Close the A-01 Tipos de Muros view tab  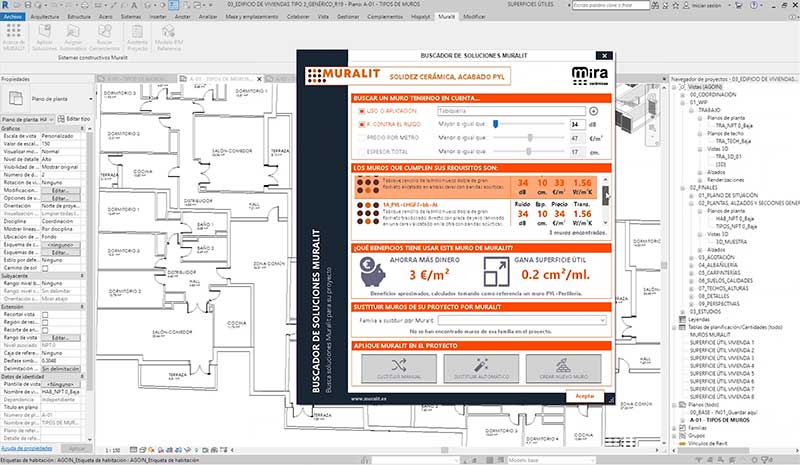[259, 79]
